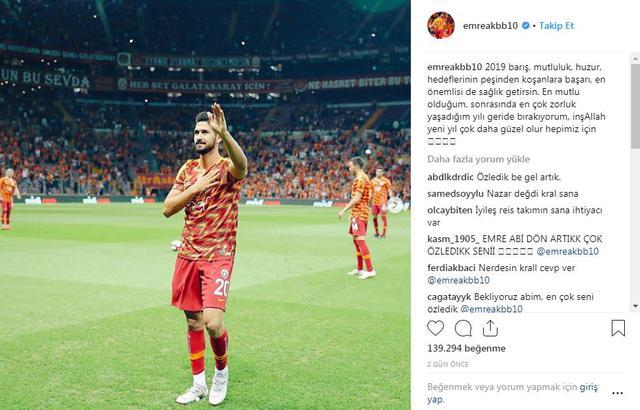
Task: Click the comments scrollbar up arrow
Action: (x=636, y=59)
